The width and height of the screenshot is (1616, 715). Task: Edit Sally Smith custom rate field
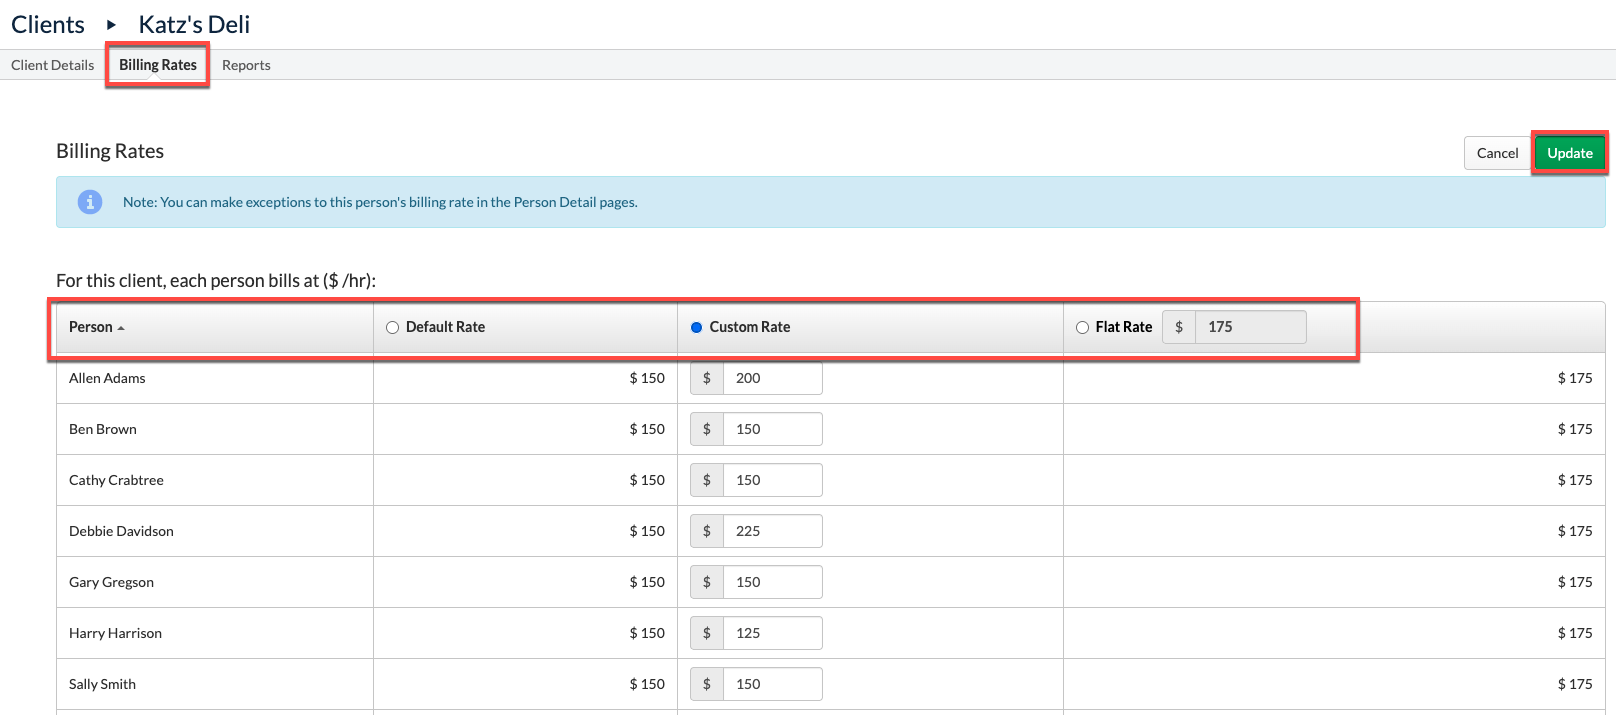772,684
